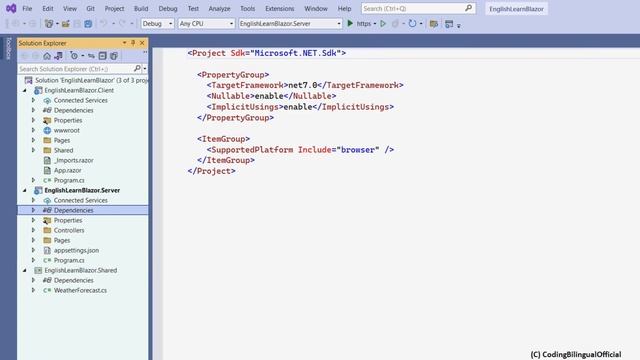Click the Solution Explorer Home icon
The height and width of the screenshot is (360, 640).
coord(47,56)
